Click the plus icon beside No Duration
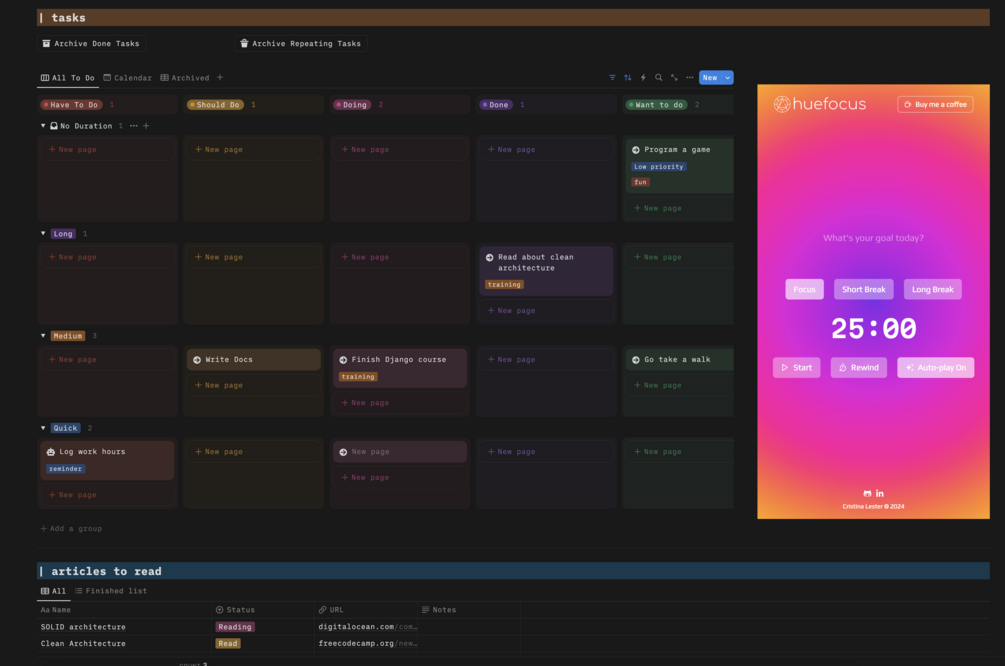The height and width of the screenshot is (666, 1005). pos(146,126)
